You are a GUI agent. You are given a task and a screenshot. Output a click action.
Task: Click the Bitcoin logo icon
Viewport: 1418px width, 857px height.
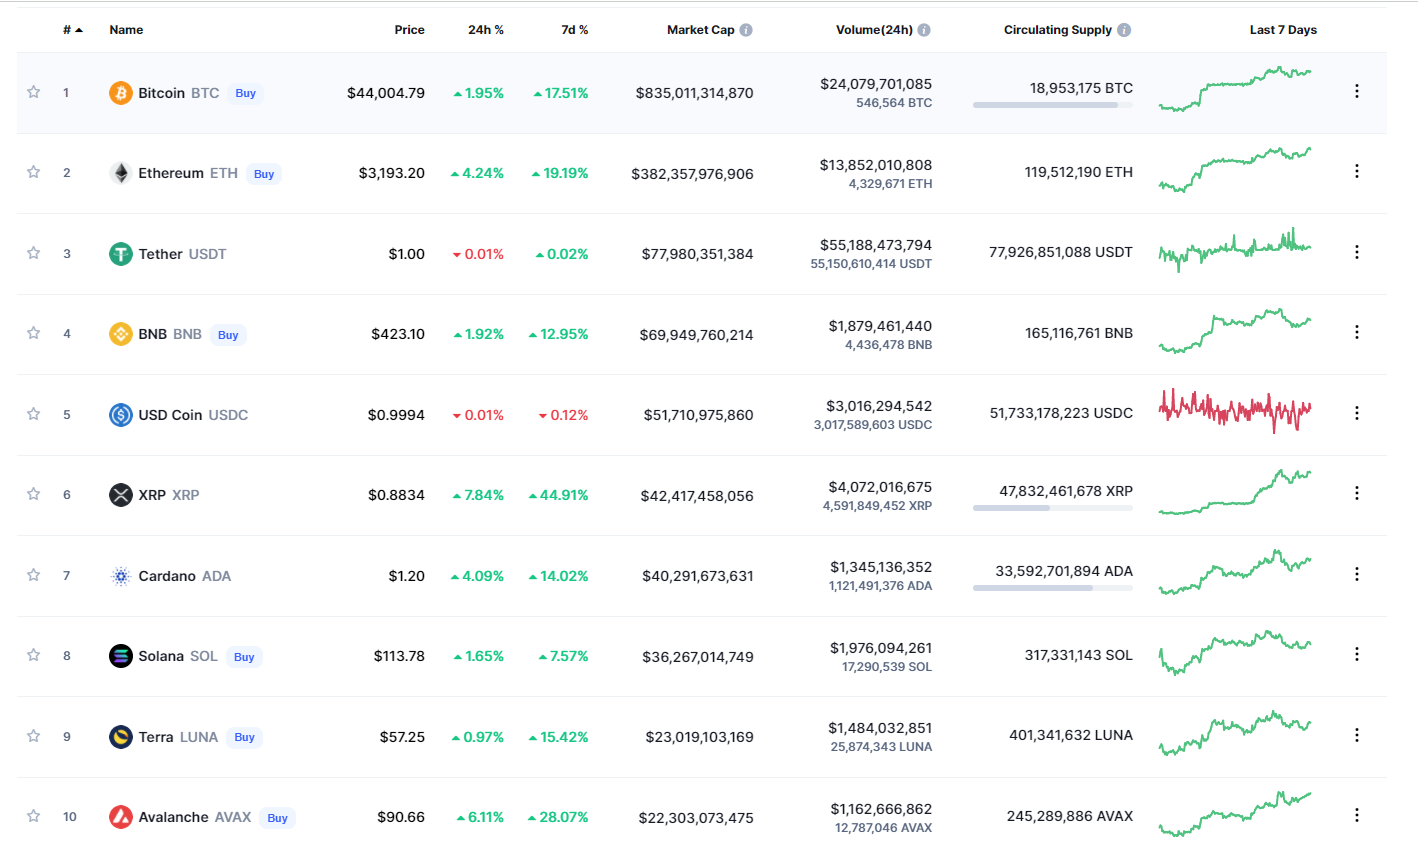(120, 92)
